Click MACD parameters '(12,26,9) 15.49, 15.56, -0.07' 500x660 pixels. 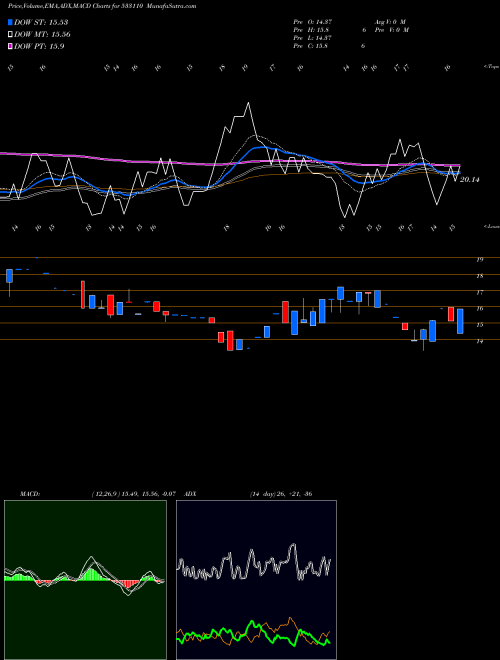pyautogui.click(x=136, y=494)
